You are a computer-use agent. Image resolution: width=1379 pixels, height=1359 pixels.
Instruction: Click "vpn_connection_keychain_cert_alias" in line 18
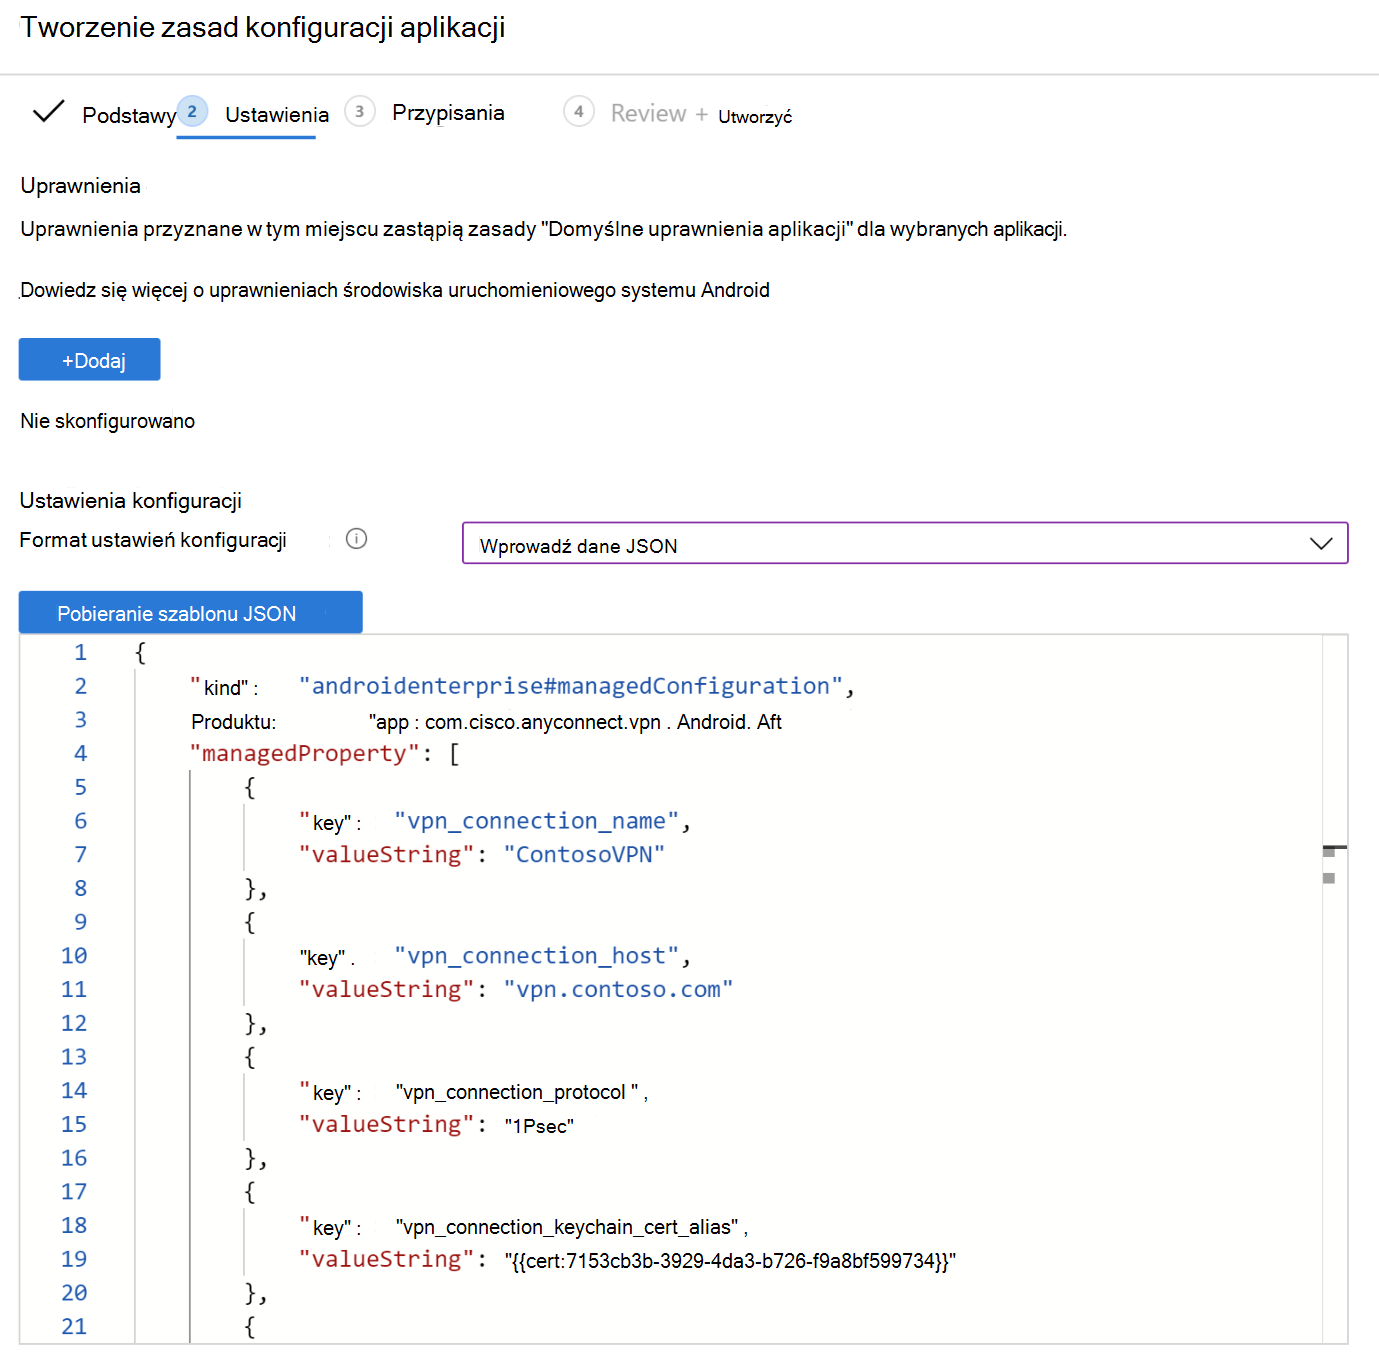[567, 1227]
